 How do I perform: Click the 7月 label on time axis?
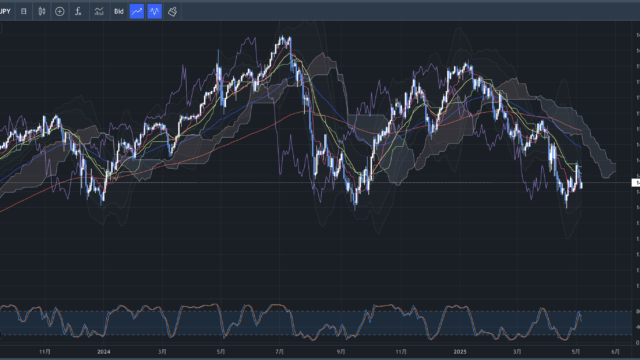[280, 351]
